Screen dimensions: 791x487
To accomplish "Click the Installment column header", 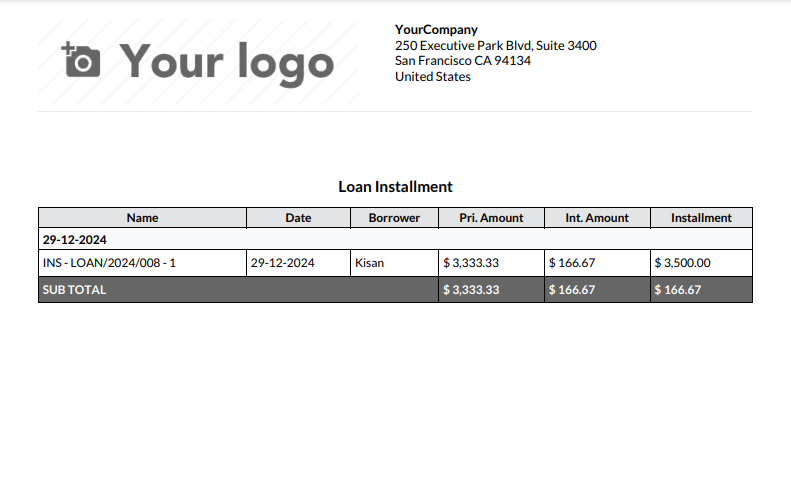I will 701,218.
